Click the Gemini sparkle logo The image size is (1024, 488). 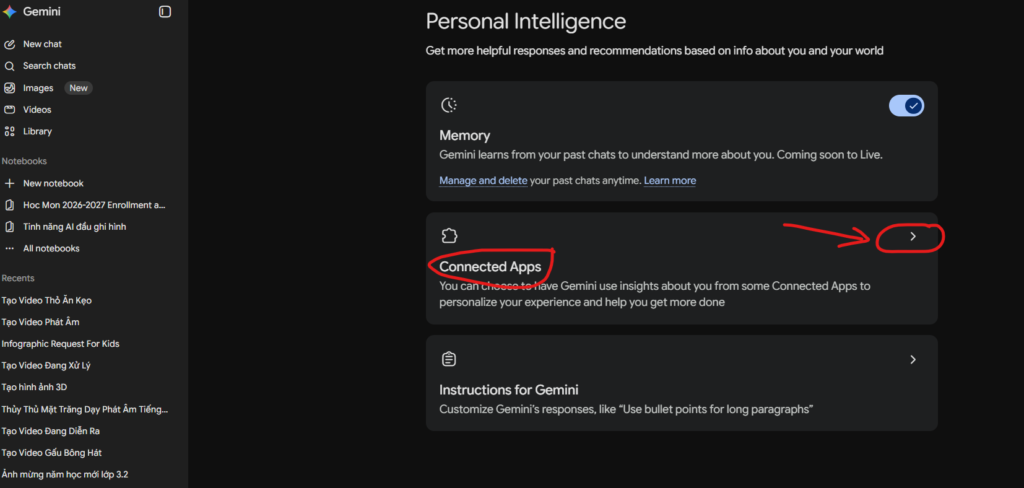click(x=10, y=12)
